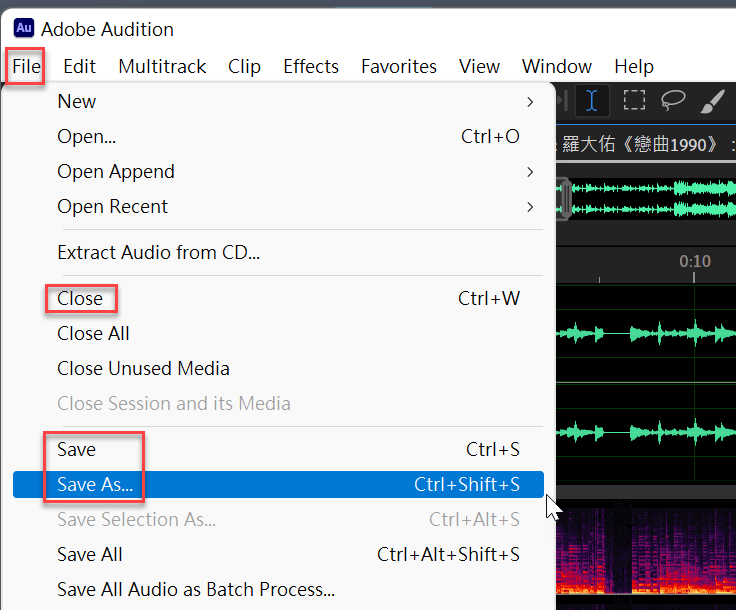Open the Edit menu
Screen dimensions: 736x610
tap(79, 66)
